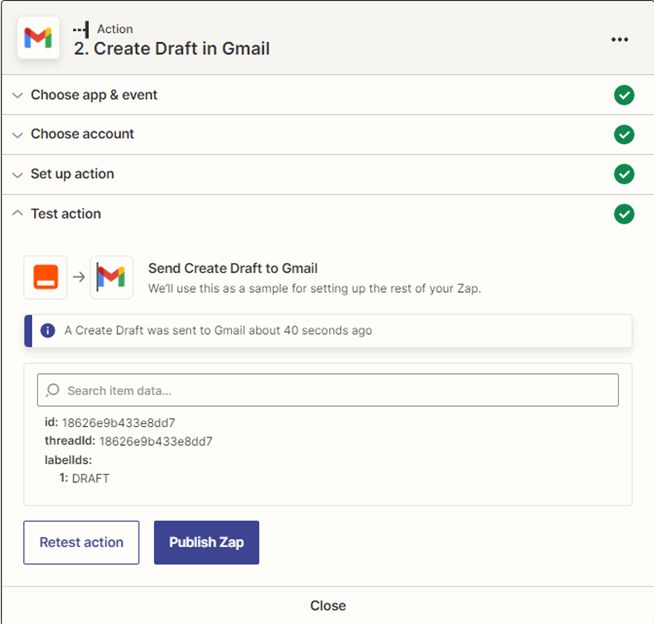This screenshot has height=624, width=654.
Task: Click the green checkmark for Test action
Action: point(624,214)
